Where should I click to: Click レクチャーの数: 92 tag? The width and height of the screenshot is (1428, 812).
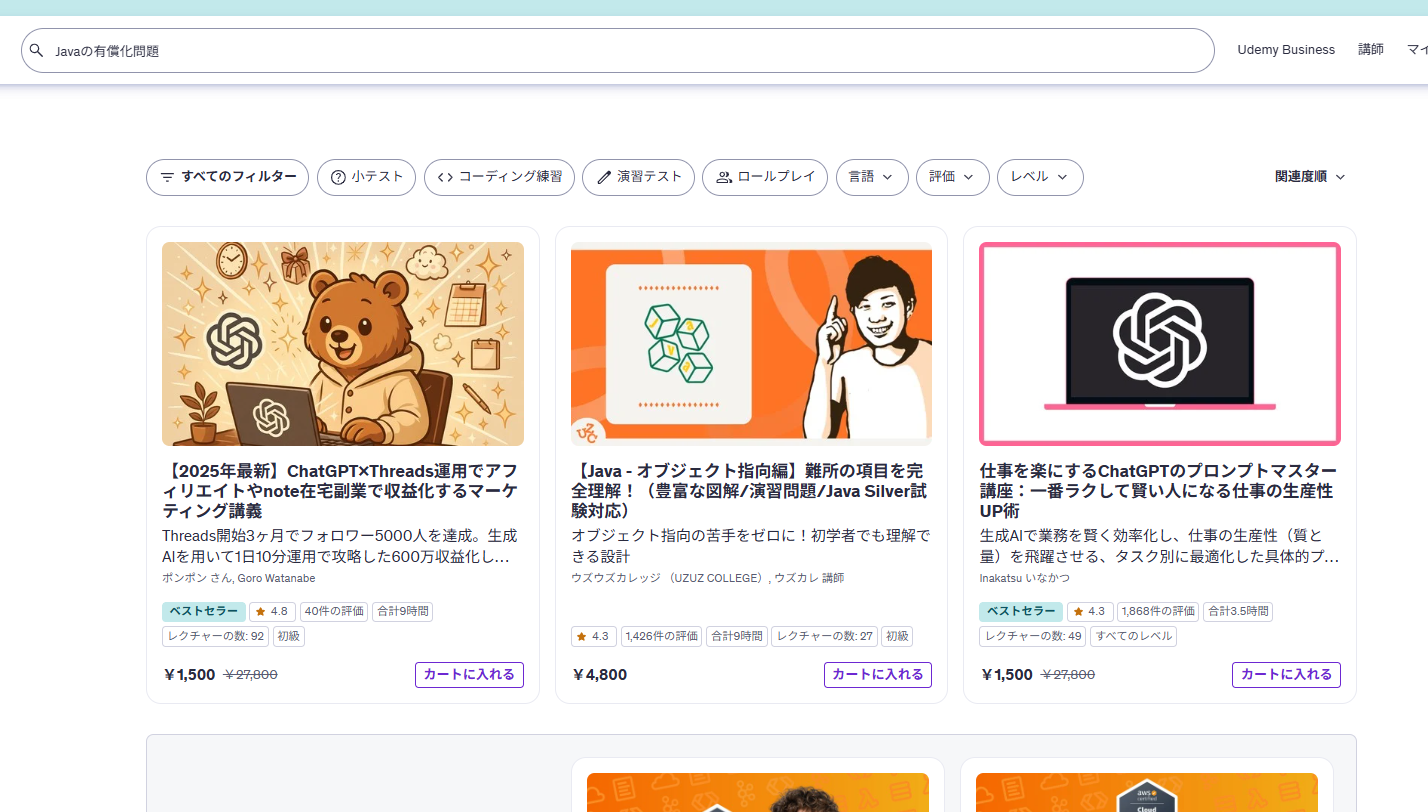pos(215,636)
